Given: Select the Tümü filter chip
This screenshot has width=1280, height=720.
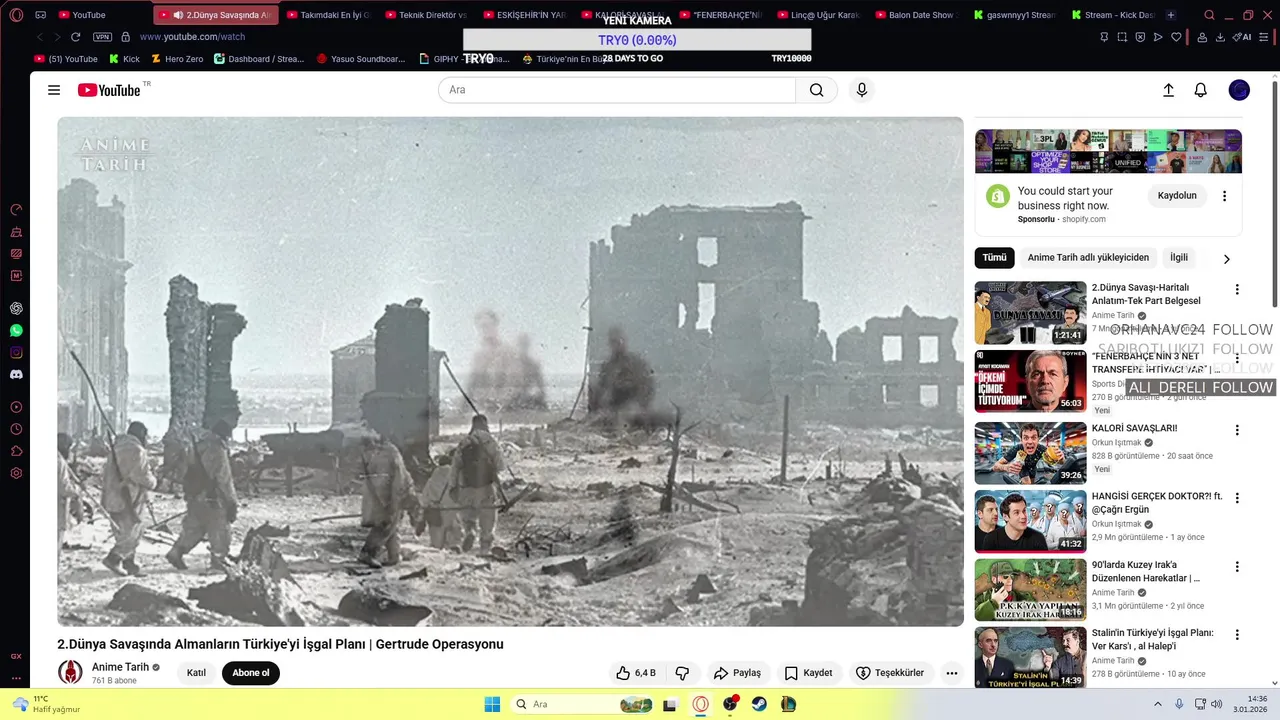Looking at the screenshot, I should [x=994, y=258].
